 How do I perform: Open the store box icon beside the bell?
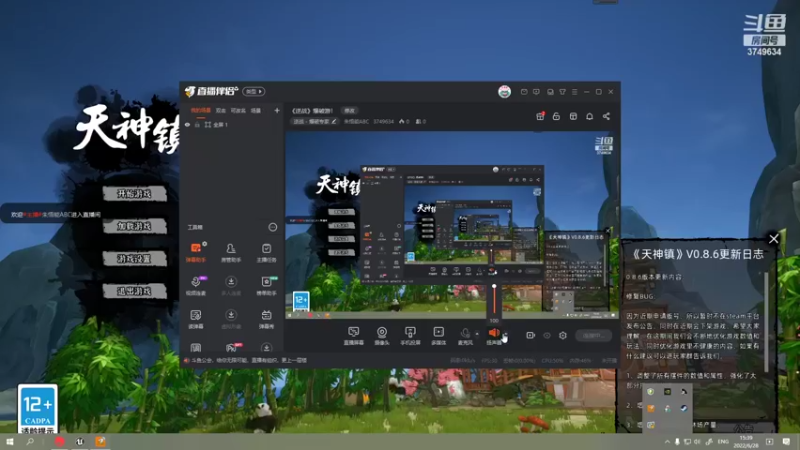coord(573,116)
